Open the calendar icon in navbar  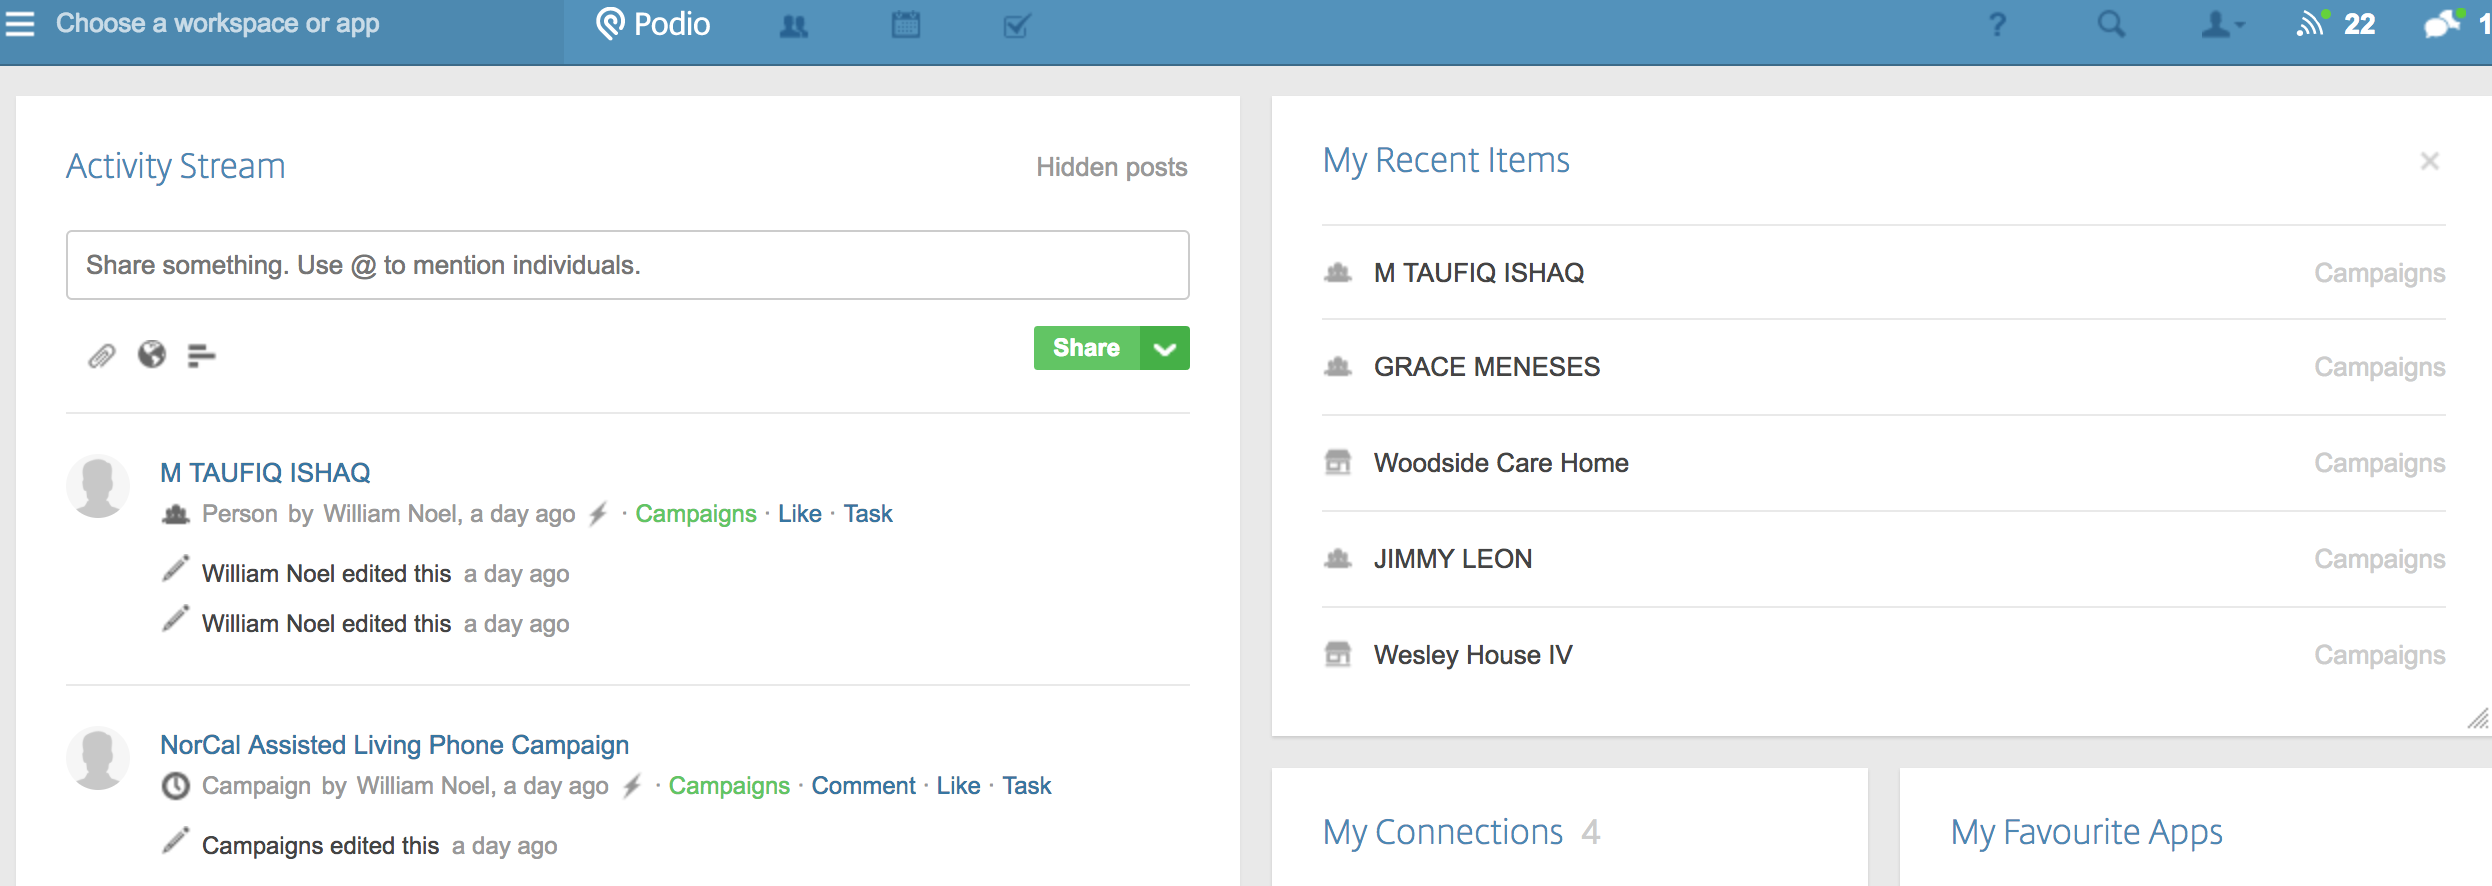pos(905,25)
